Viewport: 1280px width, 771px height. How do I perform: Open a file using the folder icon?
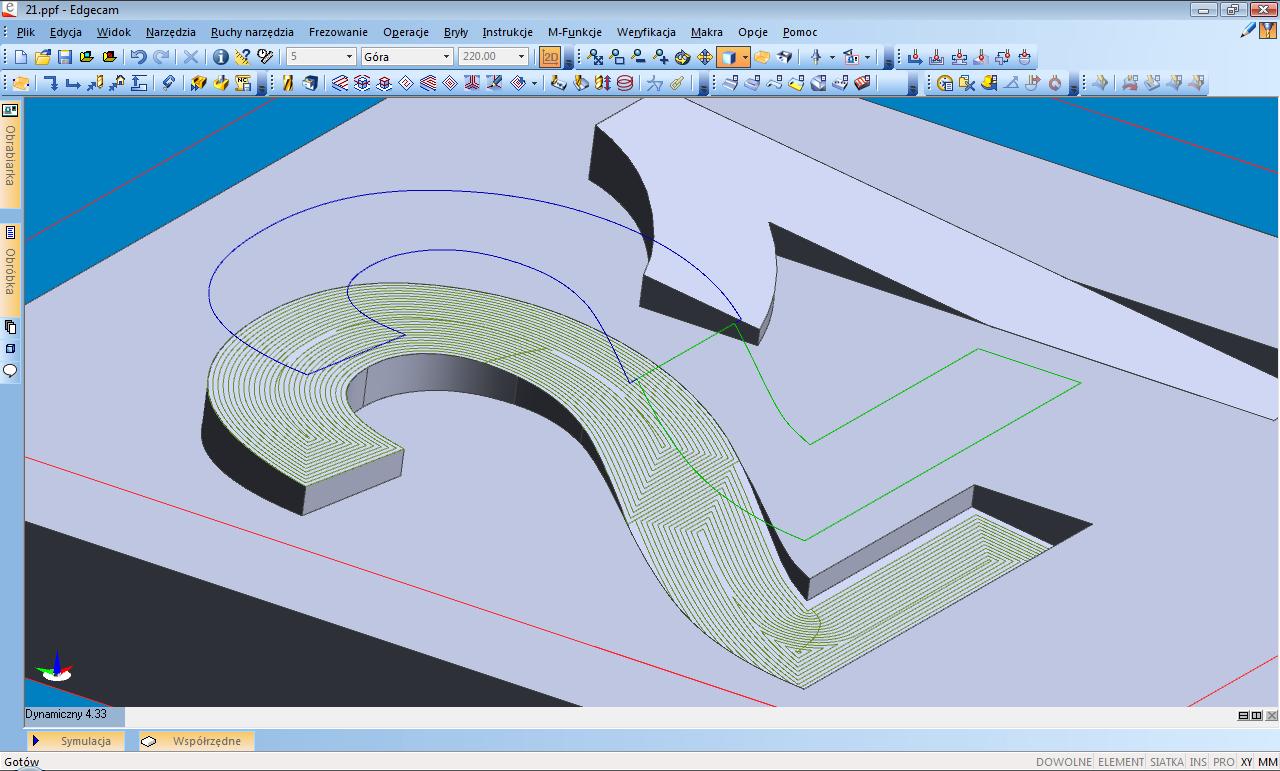tap(43, 57)
